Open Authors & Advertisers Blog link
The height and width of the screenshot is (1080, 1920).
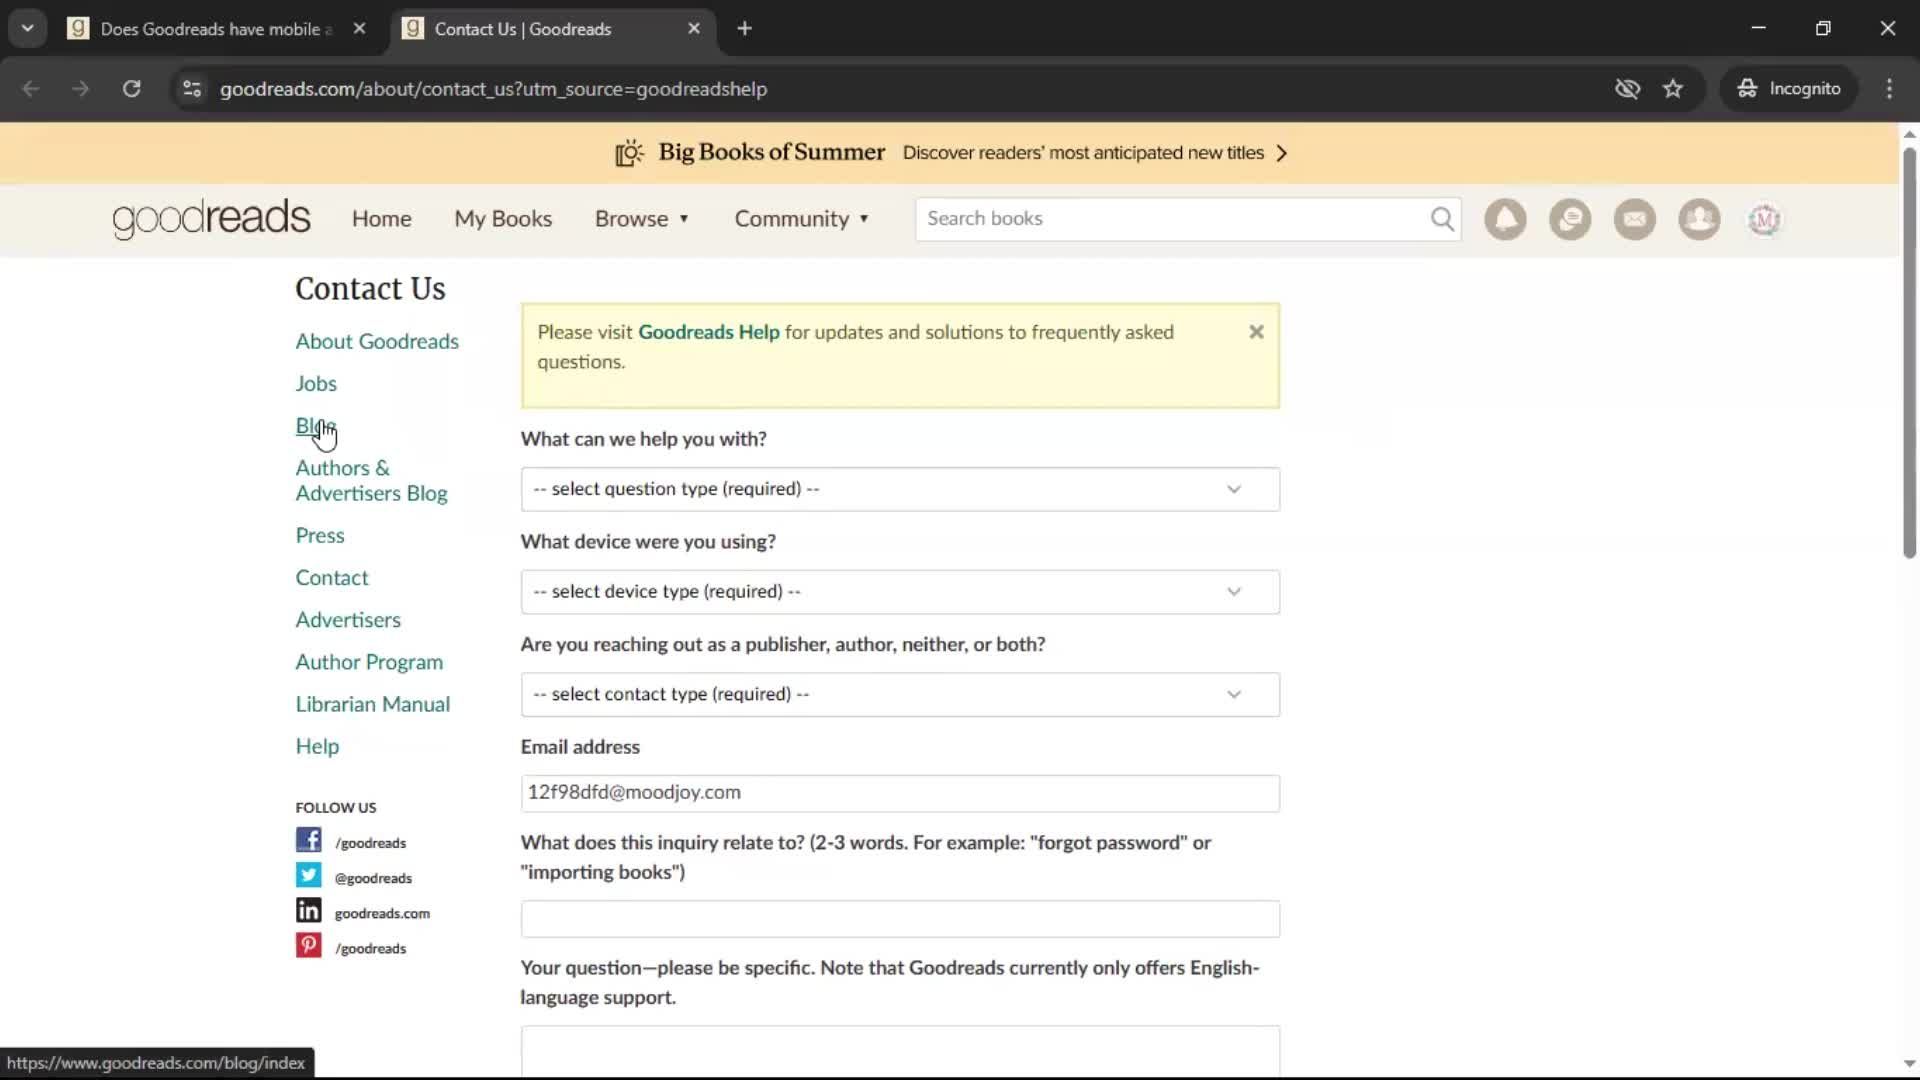coord(371,481)
